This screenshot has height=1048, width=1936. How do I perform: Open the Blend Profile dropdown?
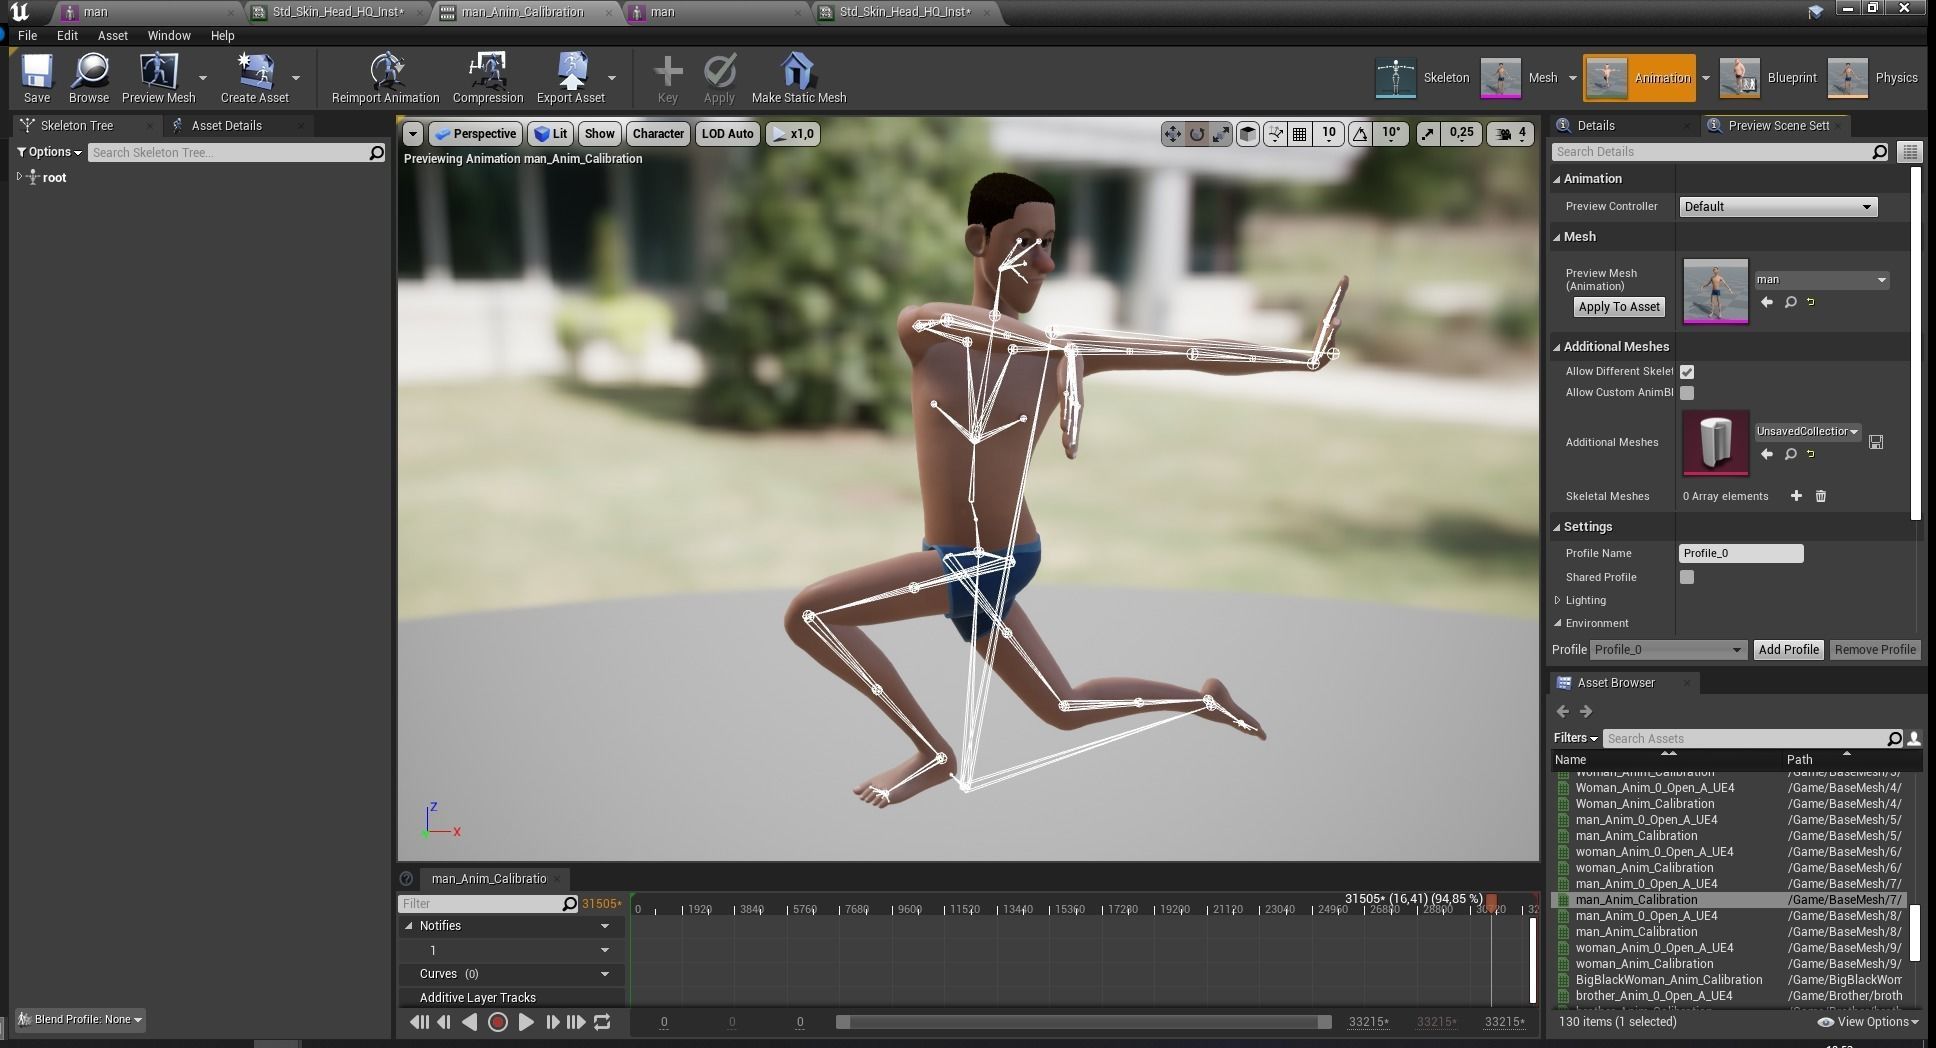coord(80,1019)
